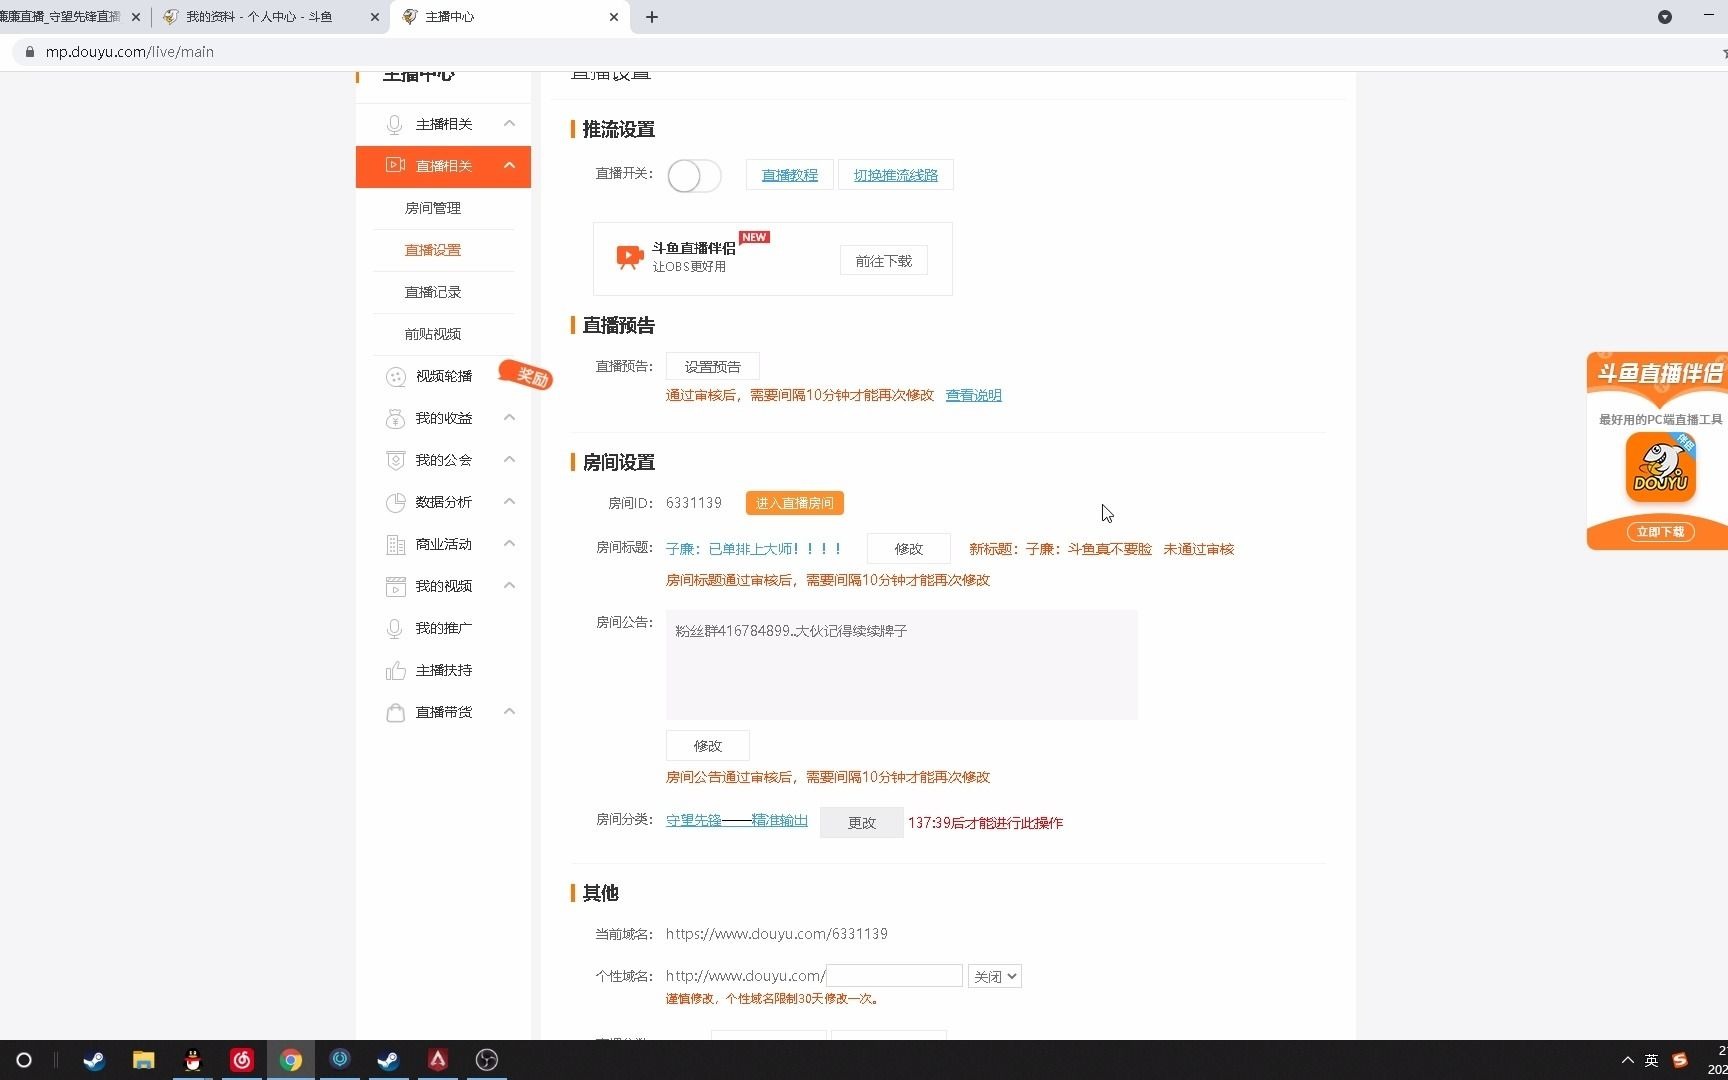Expand the 数据分析 section chevron
The width and height of the screenshot is (1728, 1080).
509,502
